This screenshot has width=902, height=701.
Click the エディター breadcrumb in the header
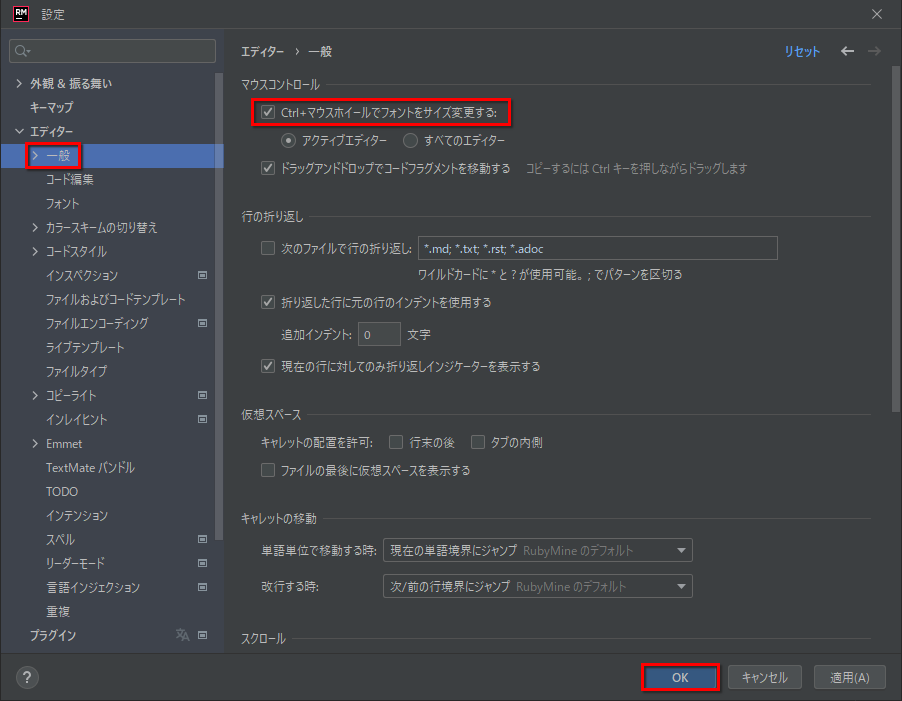pos(262,52)
